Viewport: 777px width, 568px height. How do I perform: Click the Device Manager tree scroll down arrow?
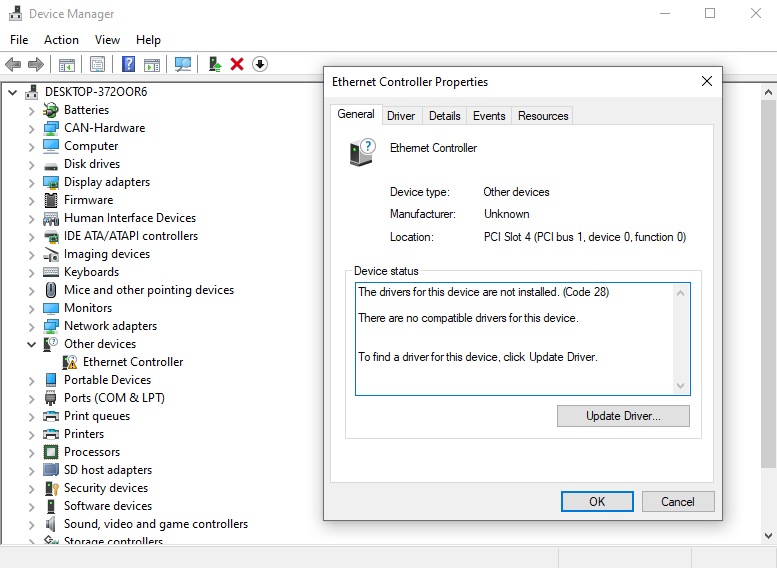click(768, 536)
